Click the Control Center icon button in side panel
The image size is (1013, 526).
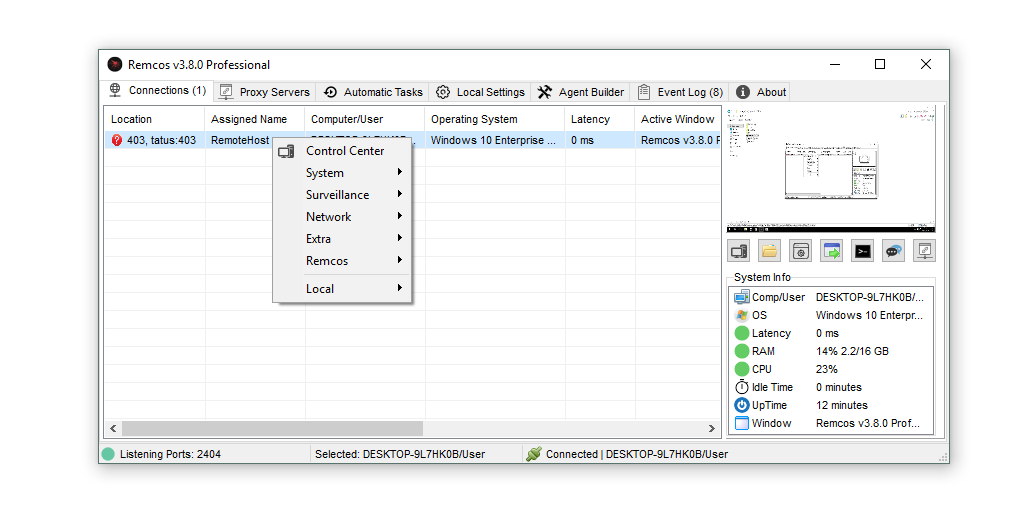(x=739, y=251)
